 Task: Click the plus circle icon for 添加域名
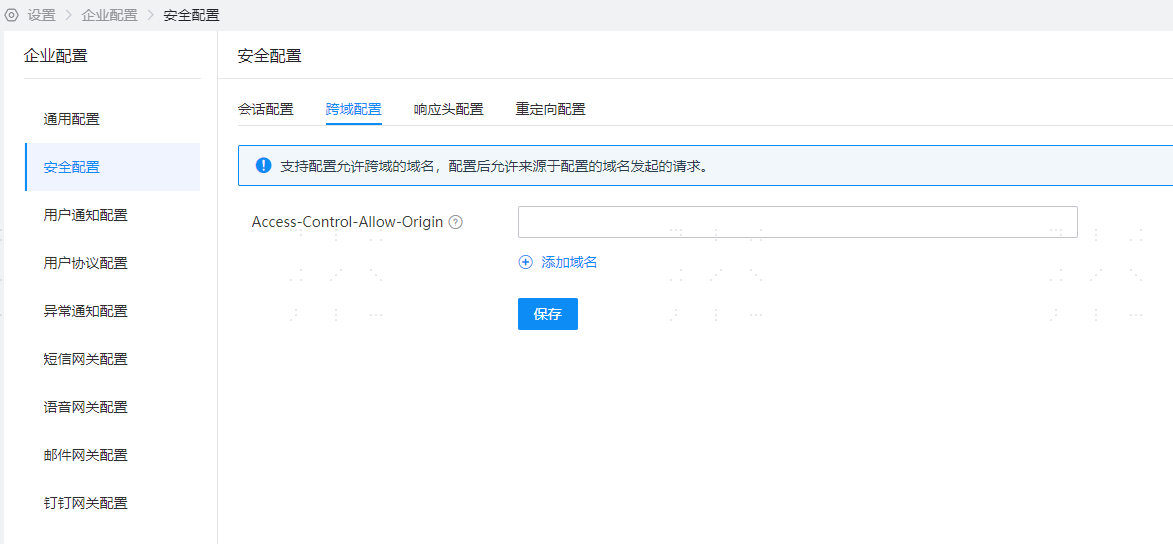[x=525, y=262]
